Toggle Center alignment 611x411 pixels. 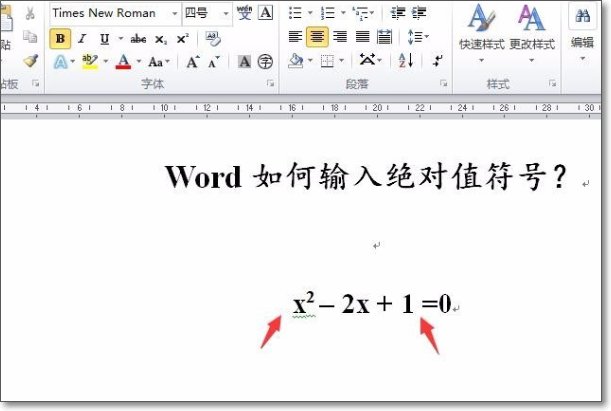[317, 37]
